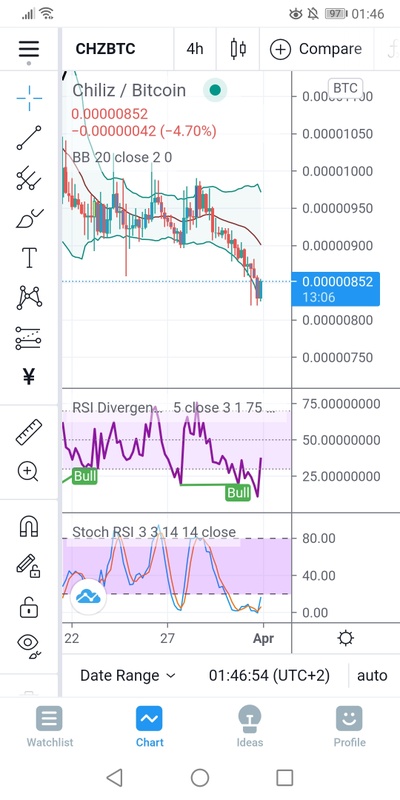
Task: Click the current price label 0.00000852
Action: pyautogui.click(x=336, y=289)
